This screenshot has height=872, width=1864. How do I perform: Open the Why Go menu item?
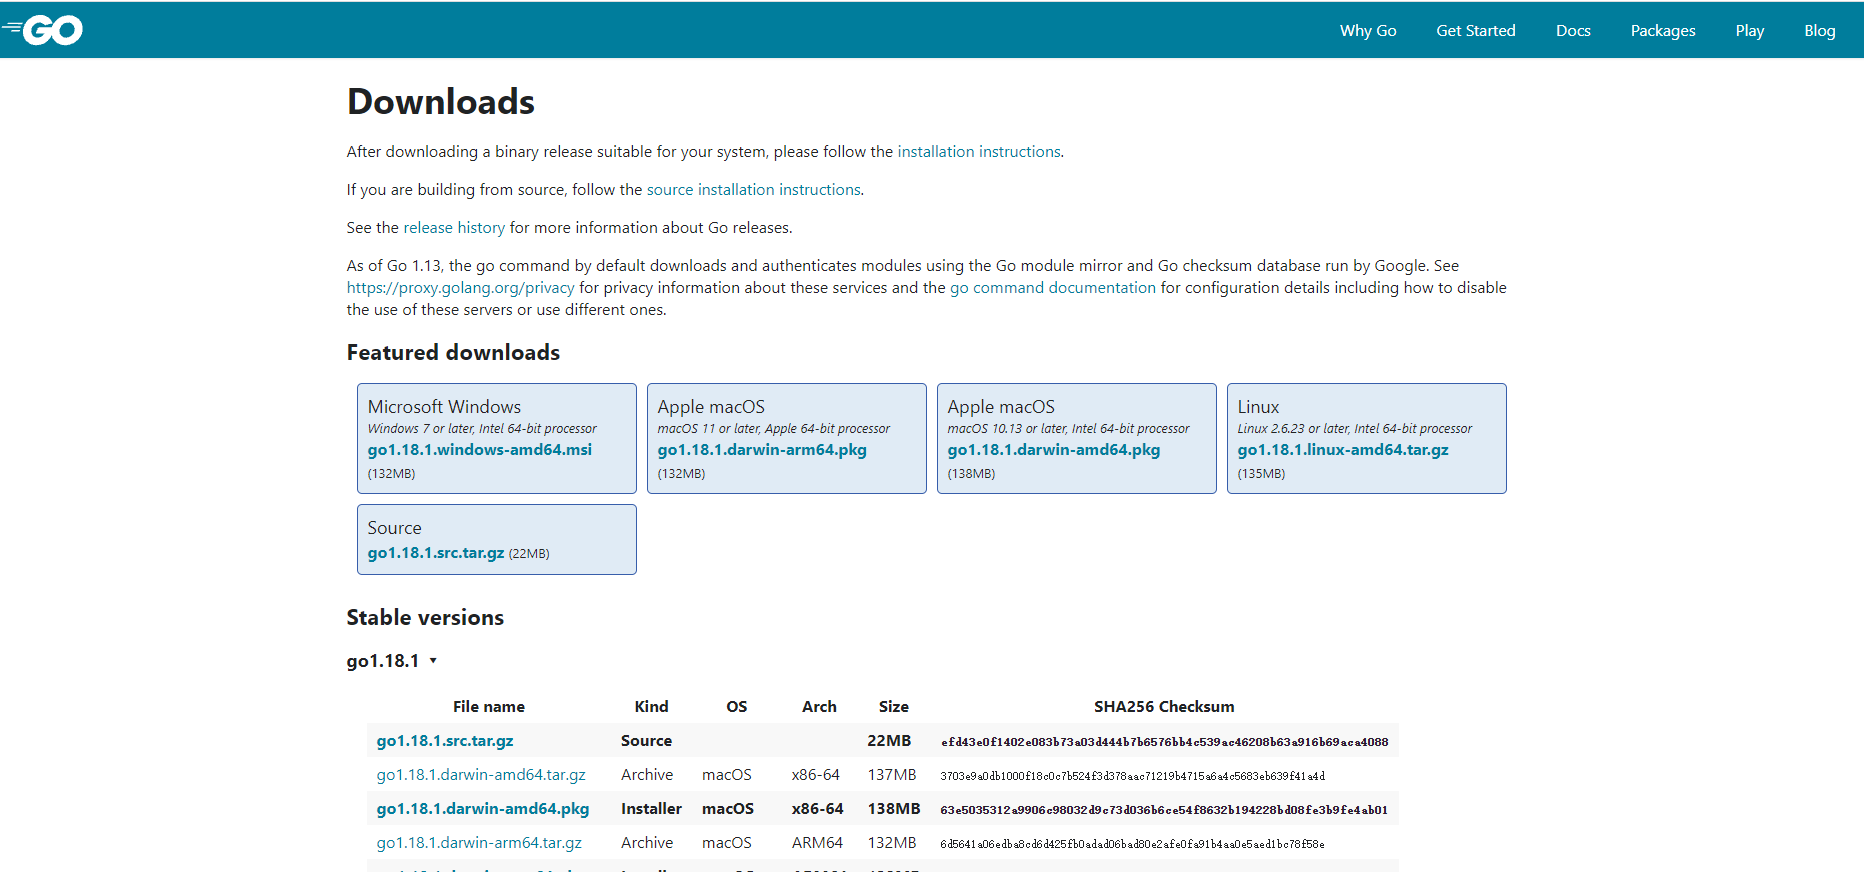[x=1368, y=31]
